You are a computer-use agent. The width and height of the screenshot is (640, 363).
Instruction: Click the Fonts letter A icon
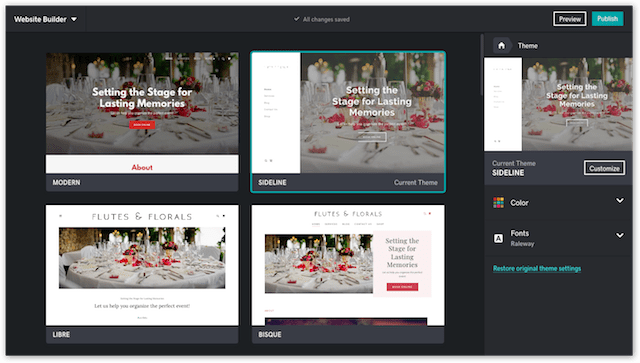click(x=498, y=238)
